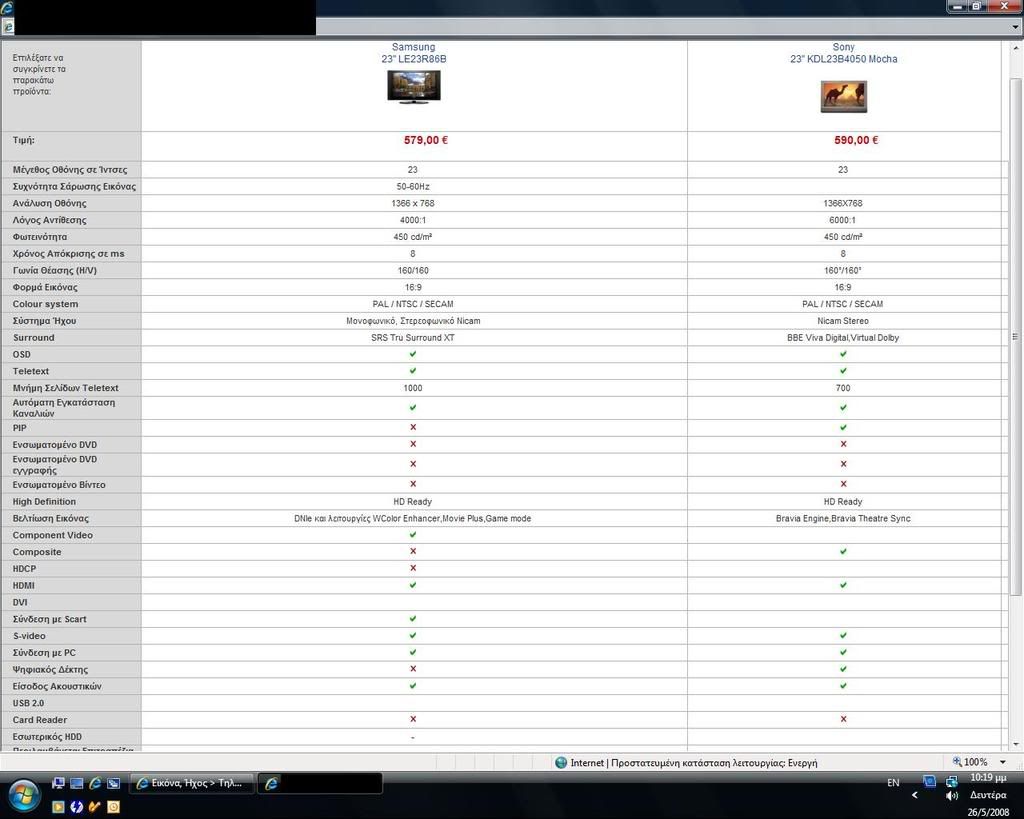Click the SRS Tru Surround XT value
Image resolution: width=1024 pixels, height=819 pixels.
413,338
